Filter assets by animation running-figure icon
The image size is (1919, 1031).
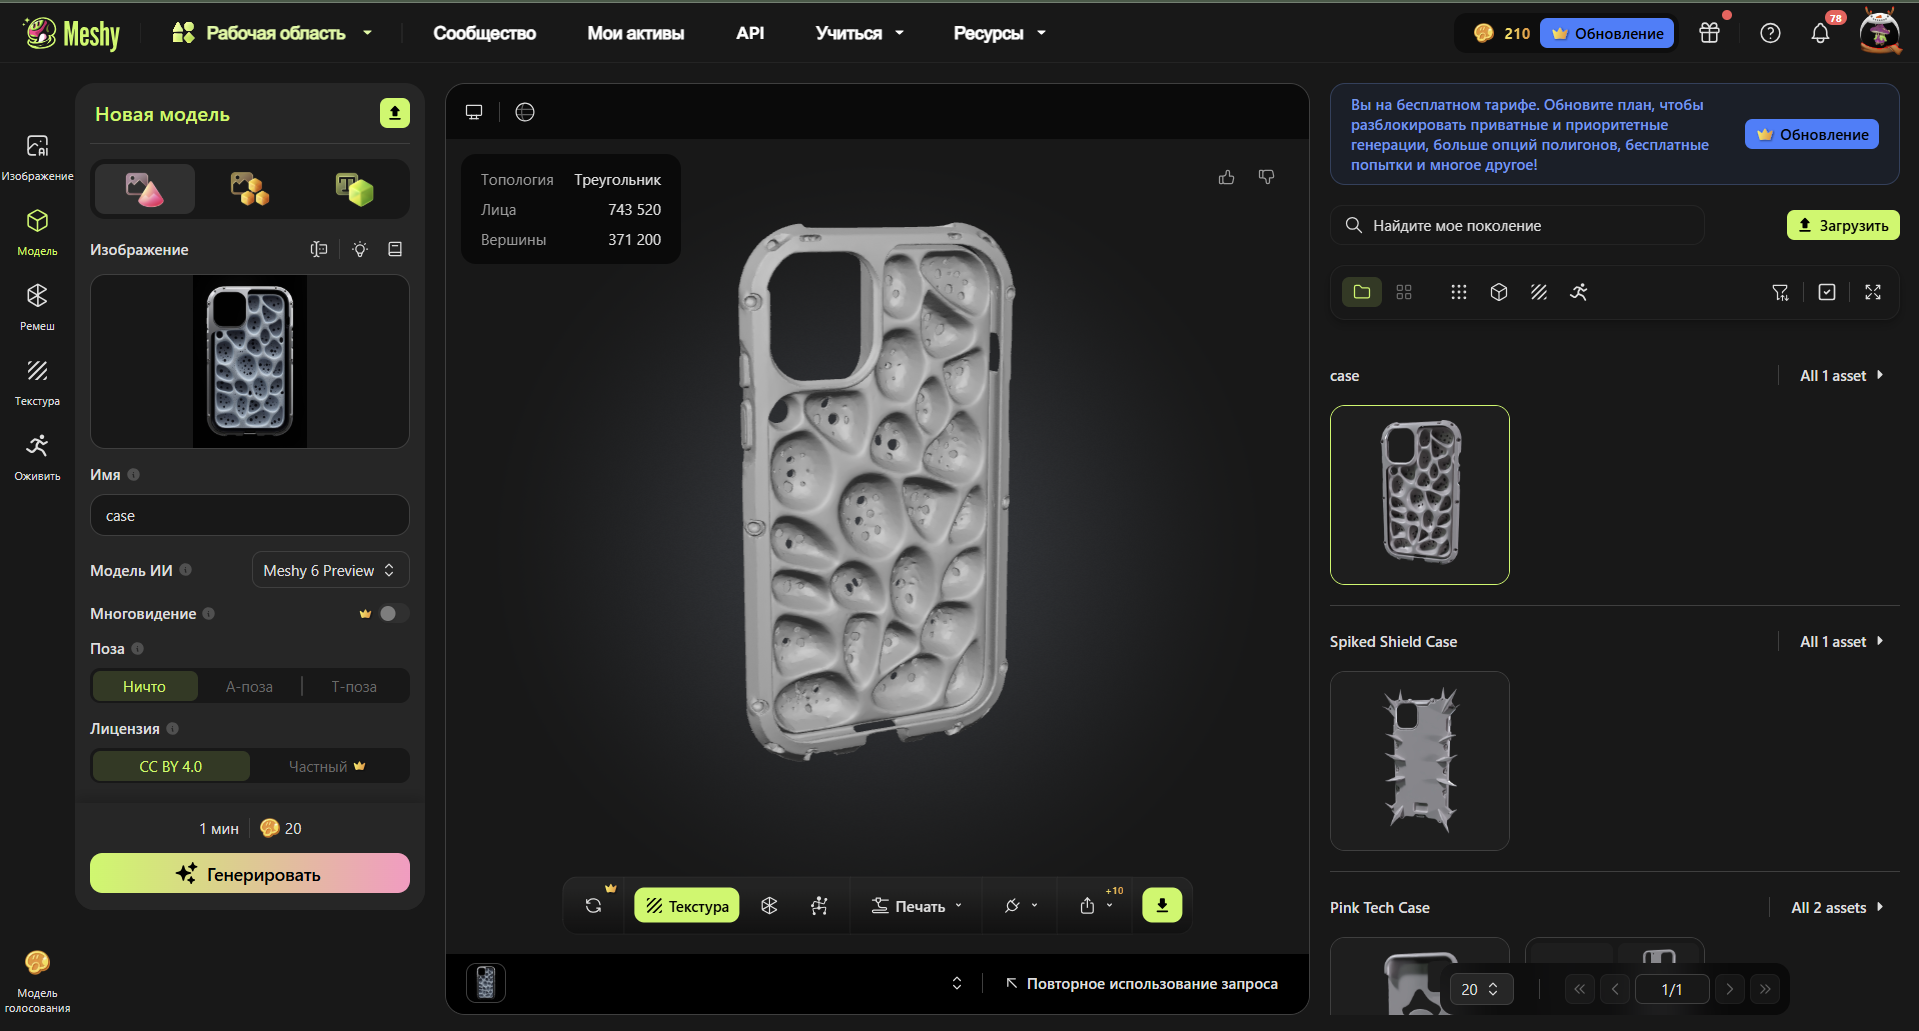click(x=1579, y=292)
